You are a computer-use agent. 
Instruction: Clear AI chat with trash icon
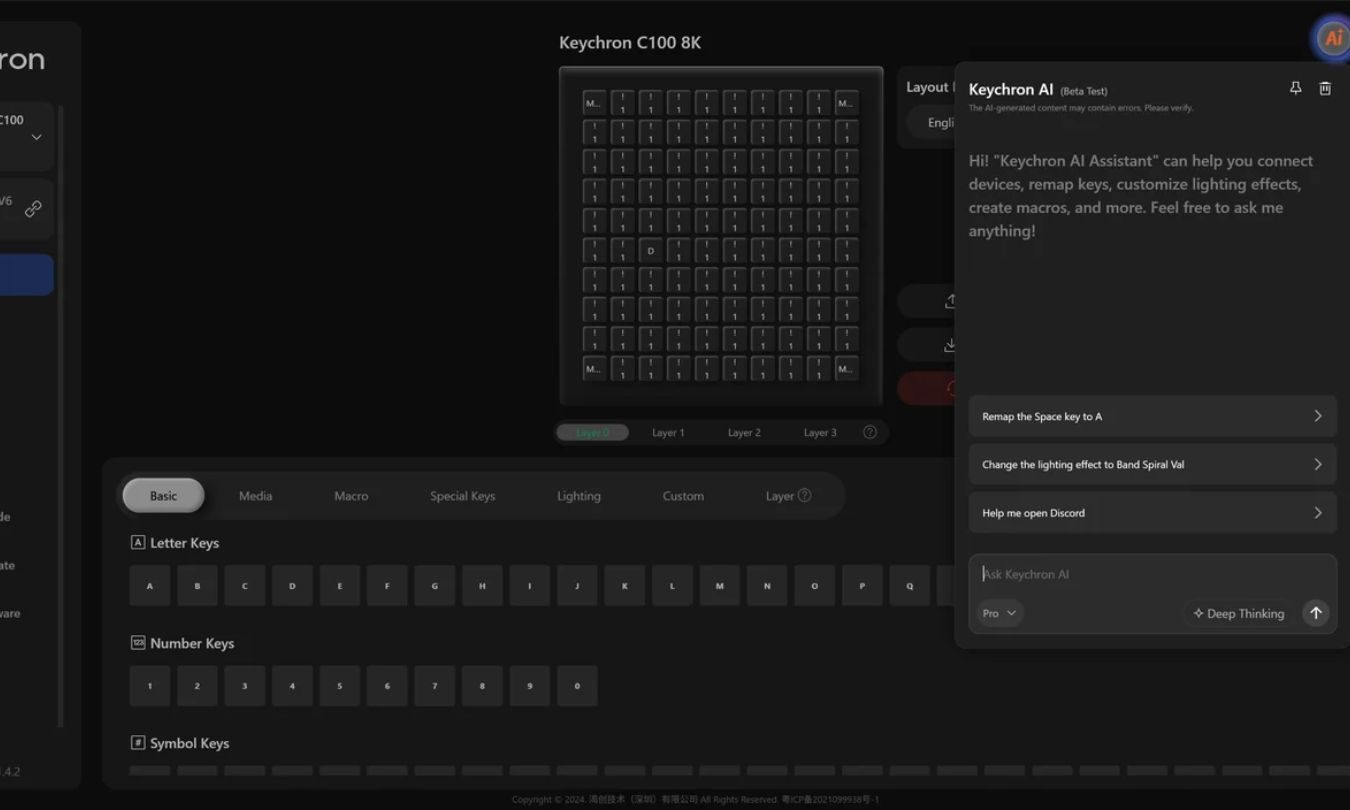click(1325, 88)
